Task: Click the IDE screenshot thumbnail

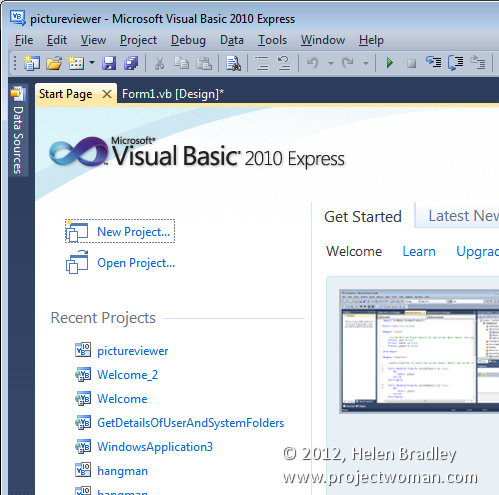Action: coord(419,351)
